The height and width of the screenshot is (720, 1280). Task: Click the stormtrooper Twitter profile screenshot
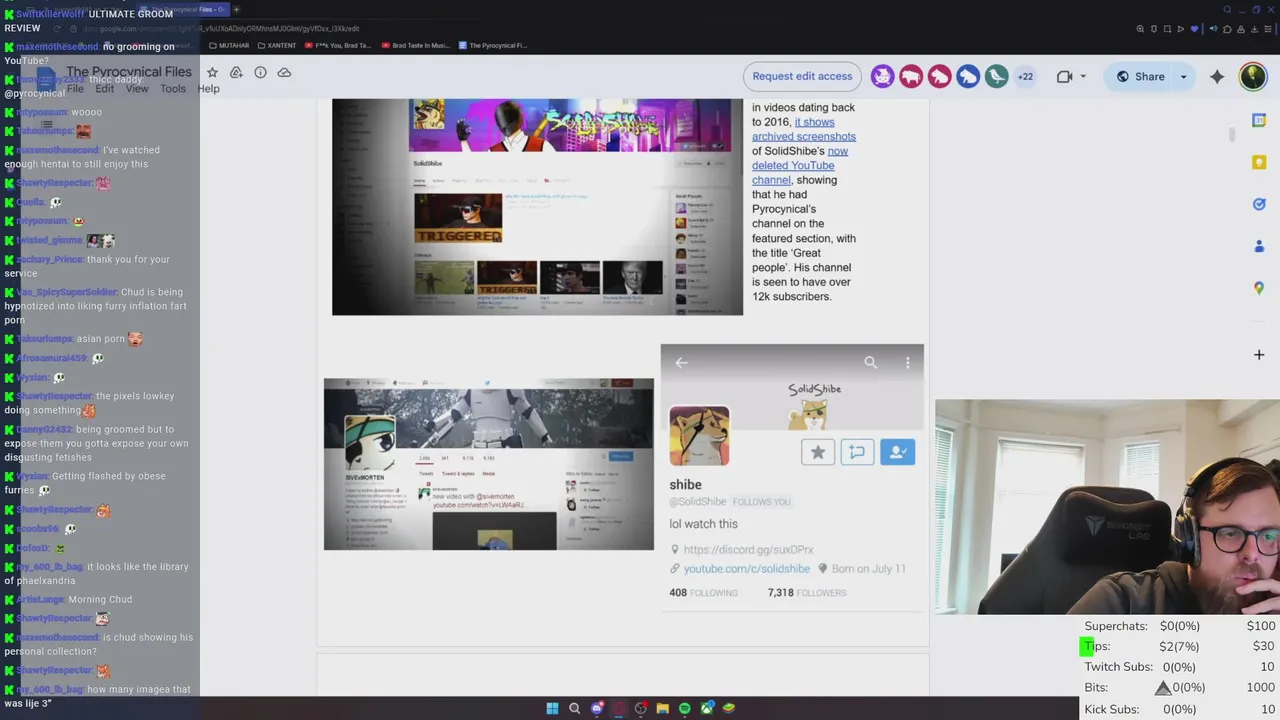[x=489, y=464]
